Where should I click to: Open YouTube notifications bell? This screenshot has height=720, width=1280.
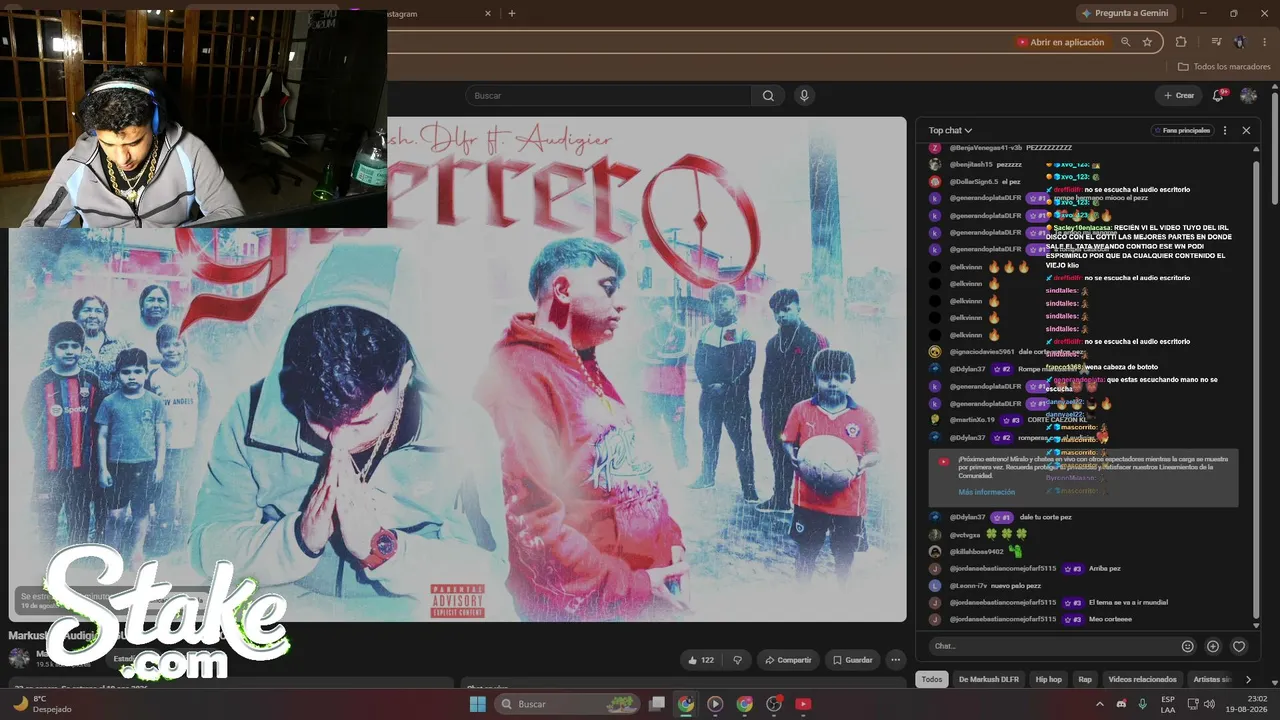point(1218,95)
